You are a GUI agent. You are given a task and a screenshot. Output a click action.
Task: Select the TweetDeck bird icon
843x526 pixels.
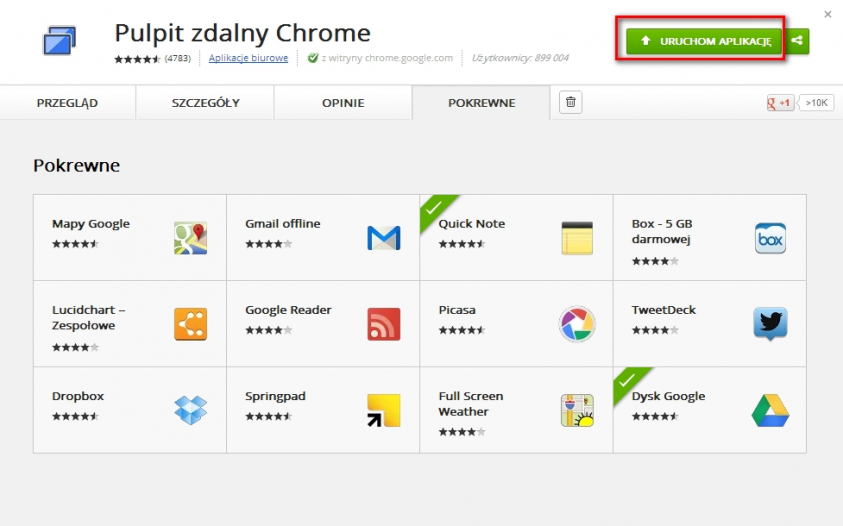[x=770, y=324]
